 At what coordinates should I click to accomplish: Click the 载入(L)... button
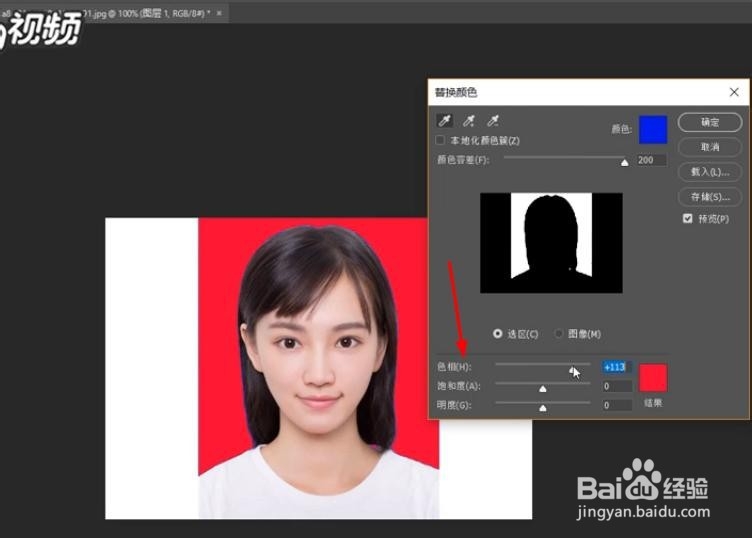(x=710, y=172)
